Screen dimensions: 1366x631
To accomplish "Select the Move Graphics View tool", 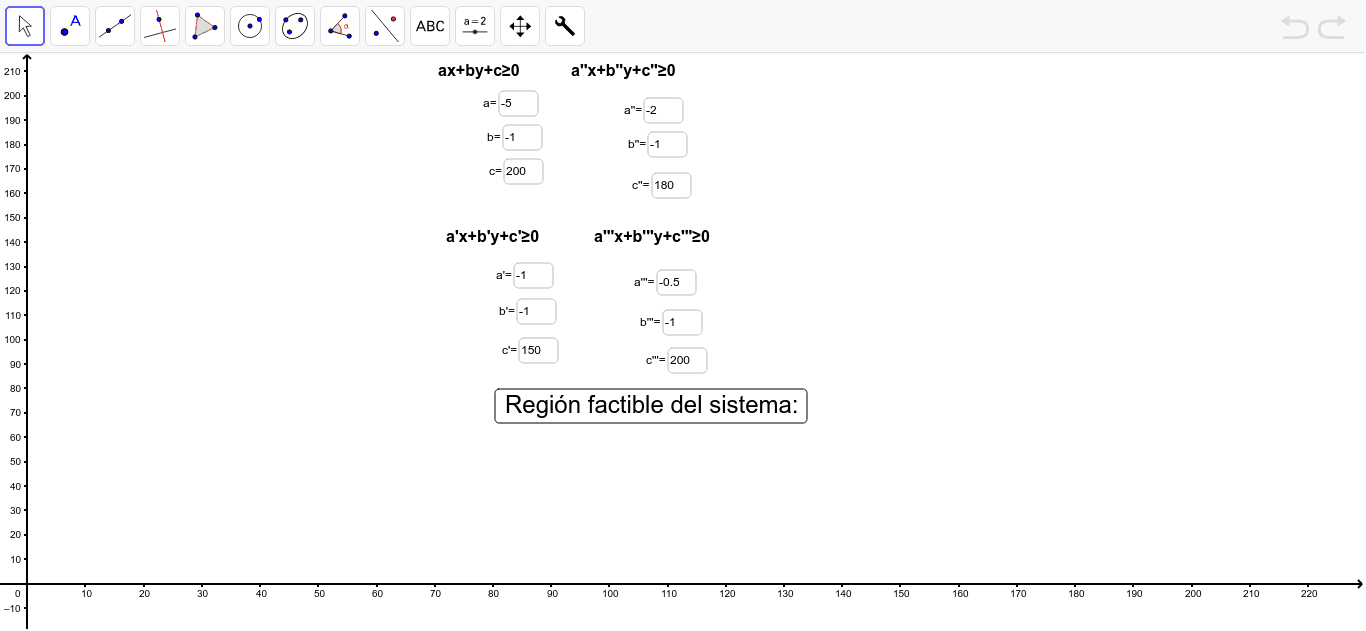I will (520, 26).
